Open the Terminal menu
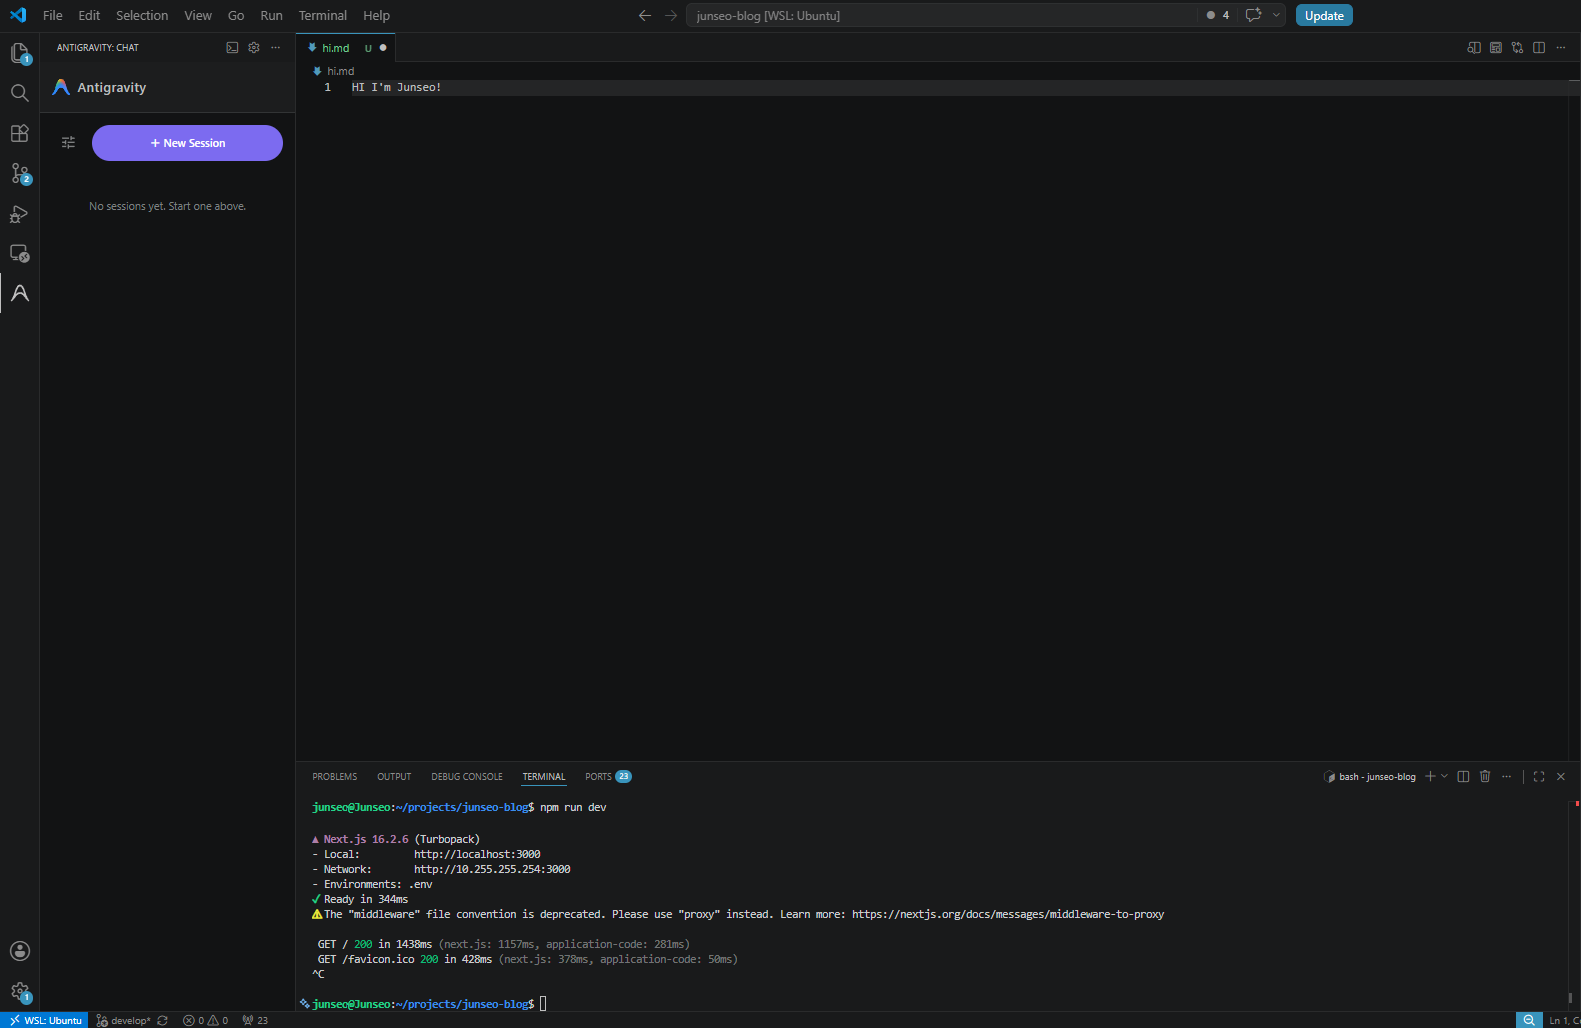Image resolution: width=1581 pixels, height=1028 pixels. pyautogui.click(x=322, y=15)
